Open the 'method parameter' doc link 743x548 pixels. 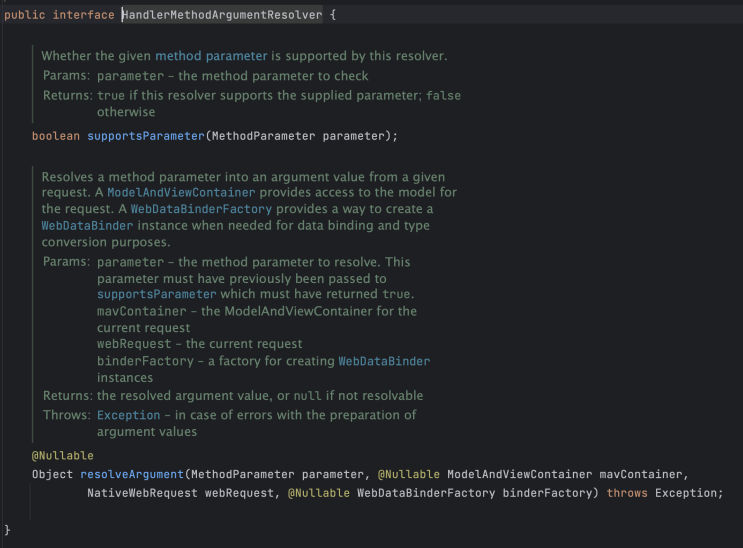[211, 56]
